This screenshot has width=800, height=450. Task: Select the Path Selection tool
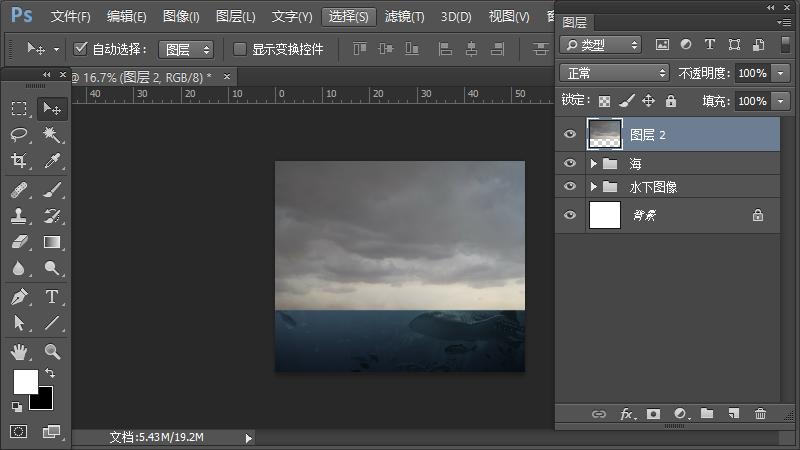19,322
